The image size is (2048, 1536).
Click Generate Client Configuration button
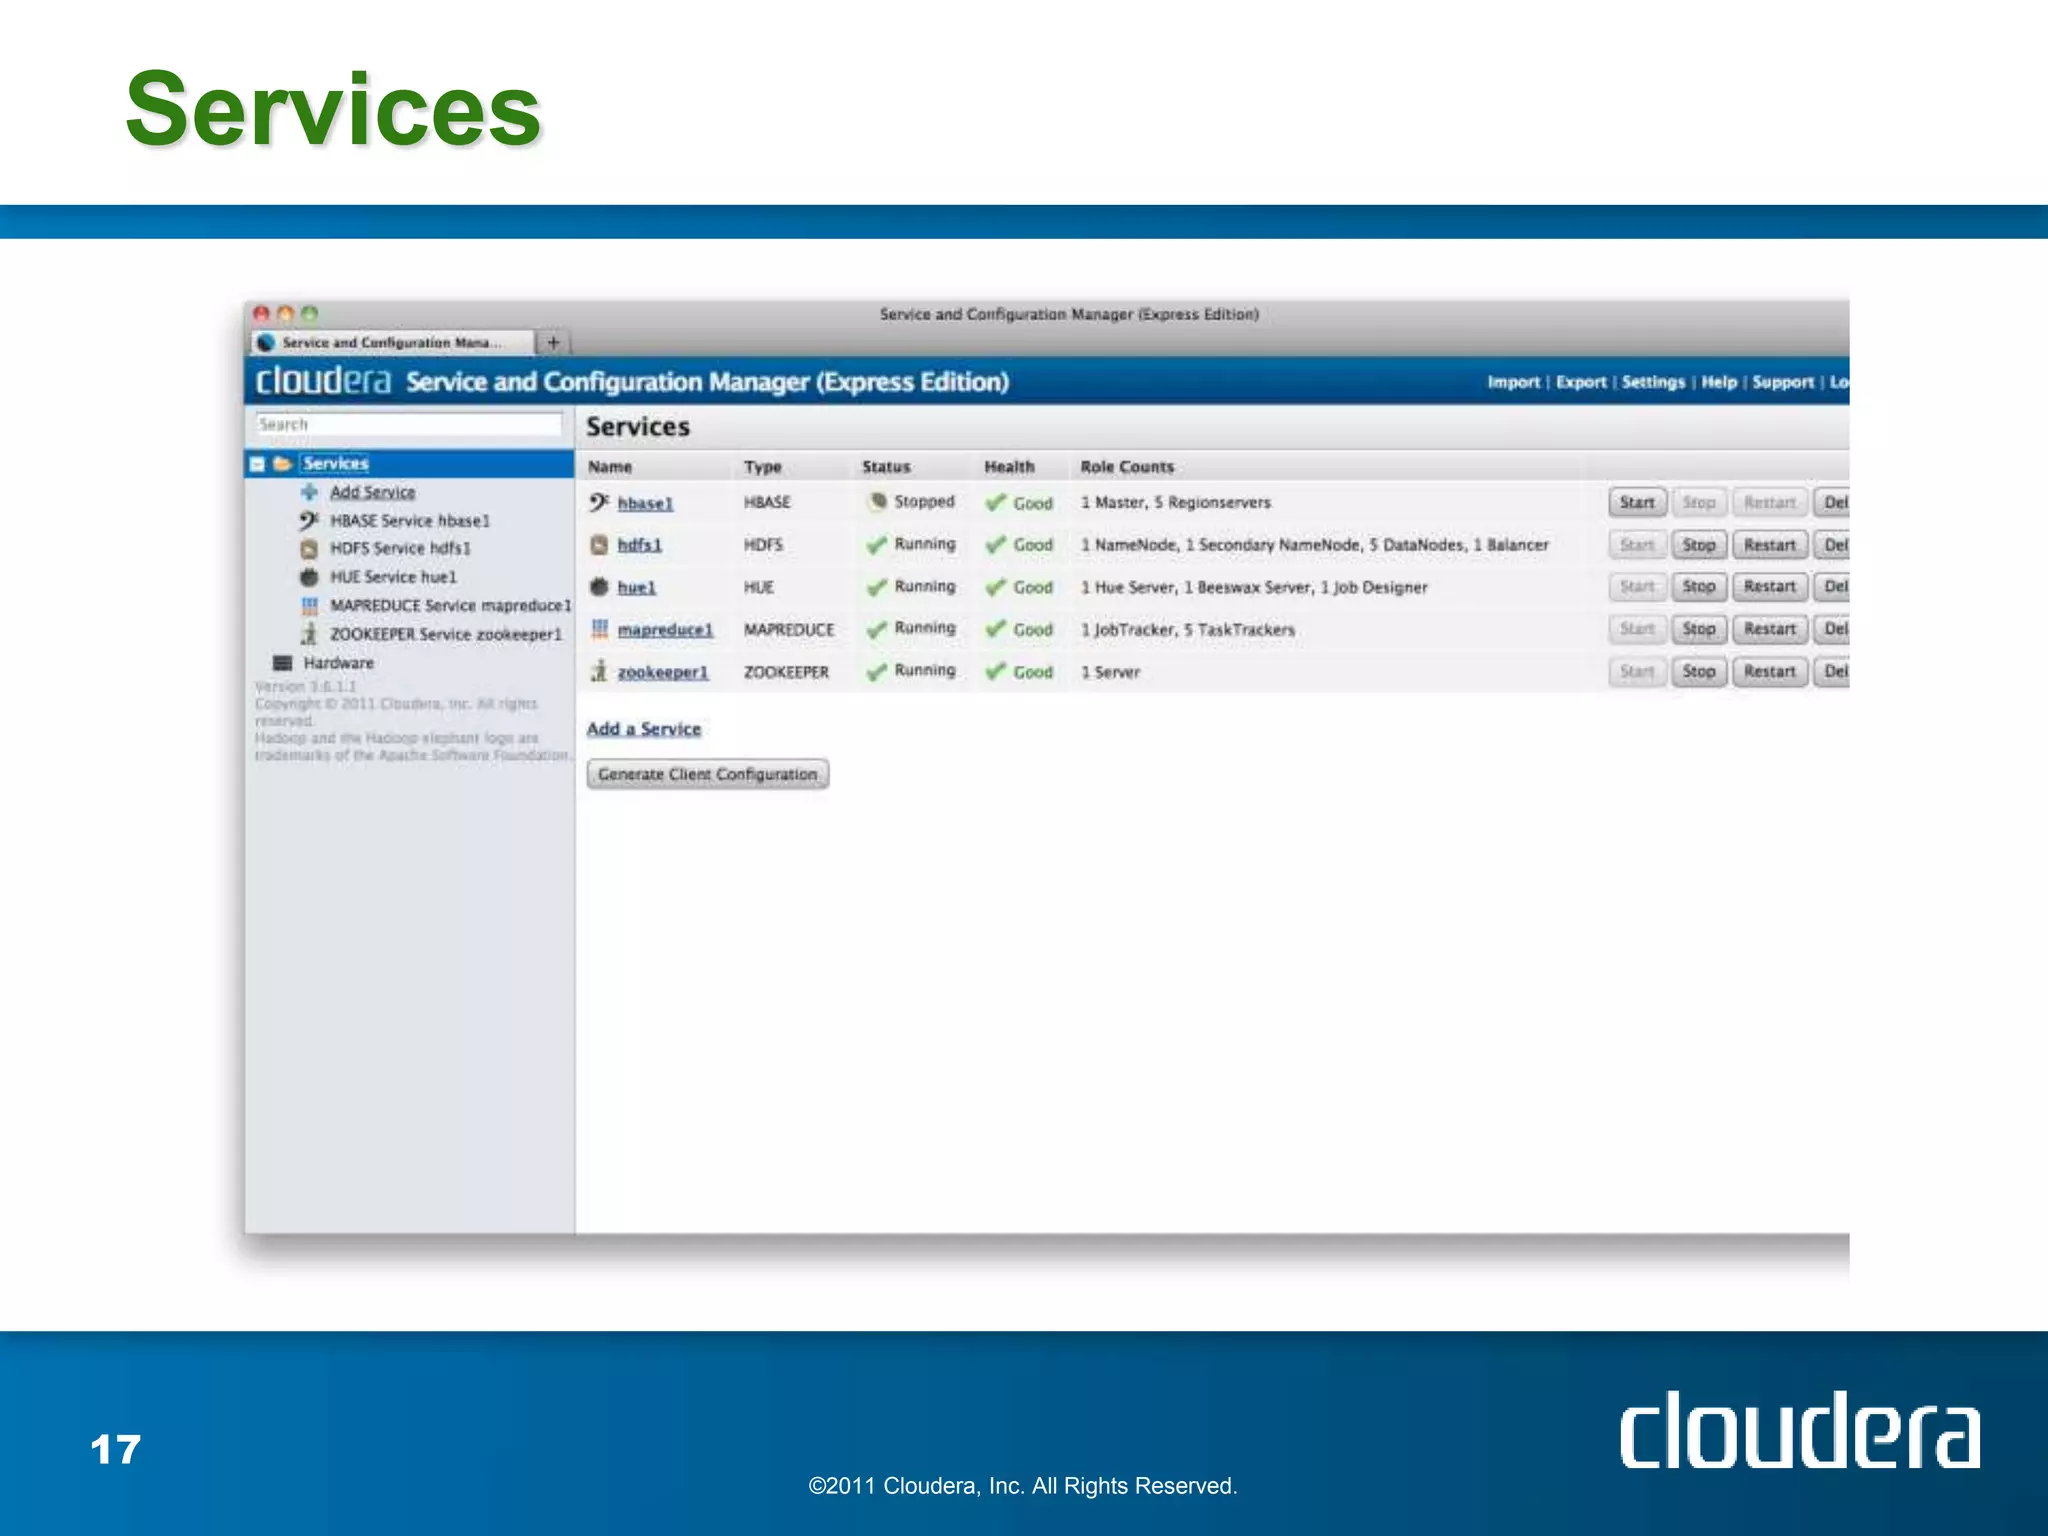tap(708, 774)
